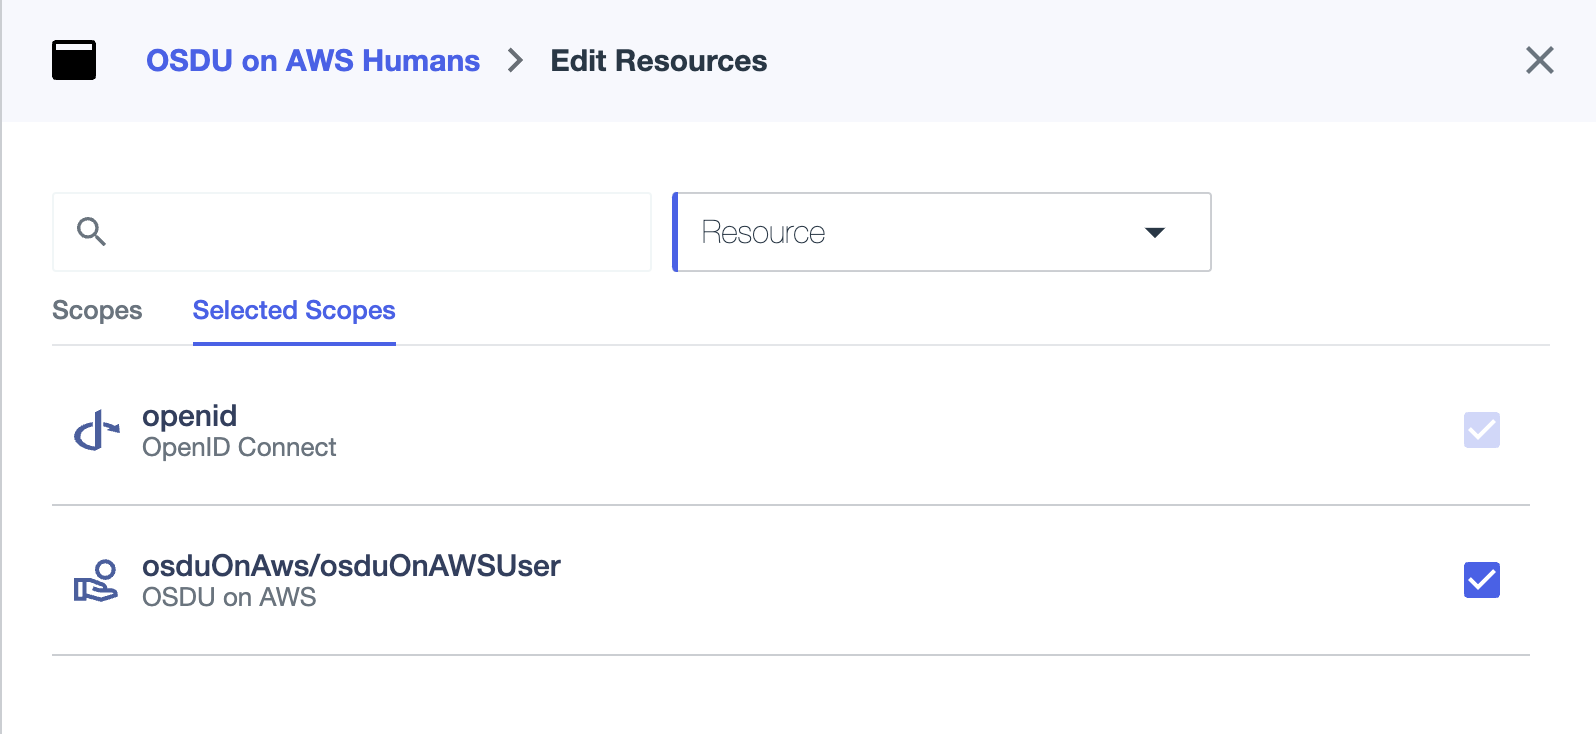Open the Resource dropdown
Viewport: 1596px width, 734px height.
point(942,232)
